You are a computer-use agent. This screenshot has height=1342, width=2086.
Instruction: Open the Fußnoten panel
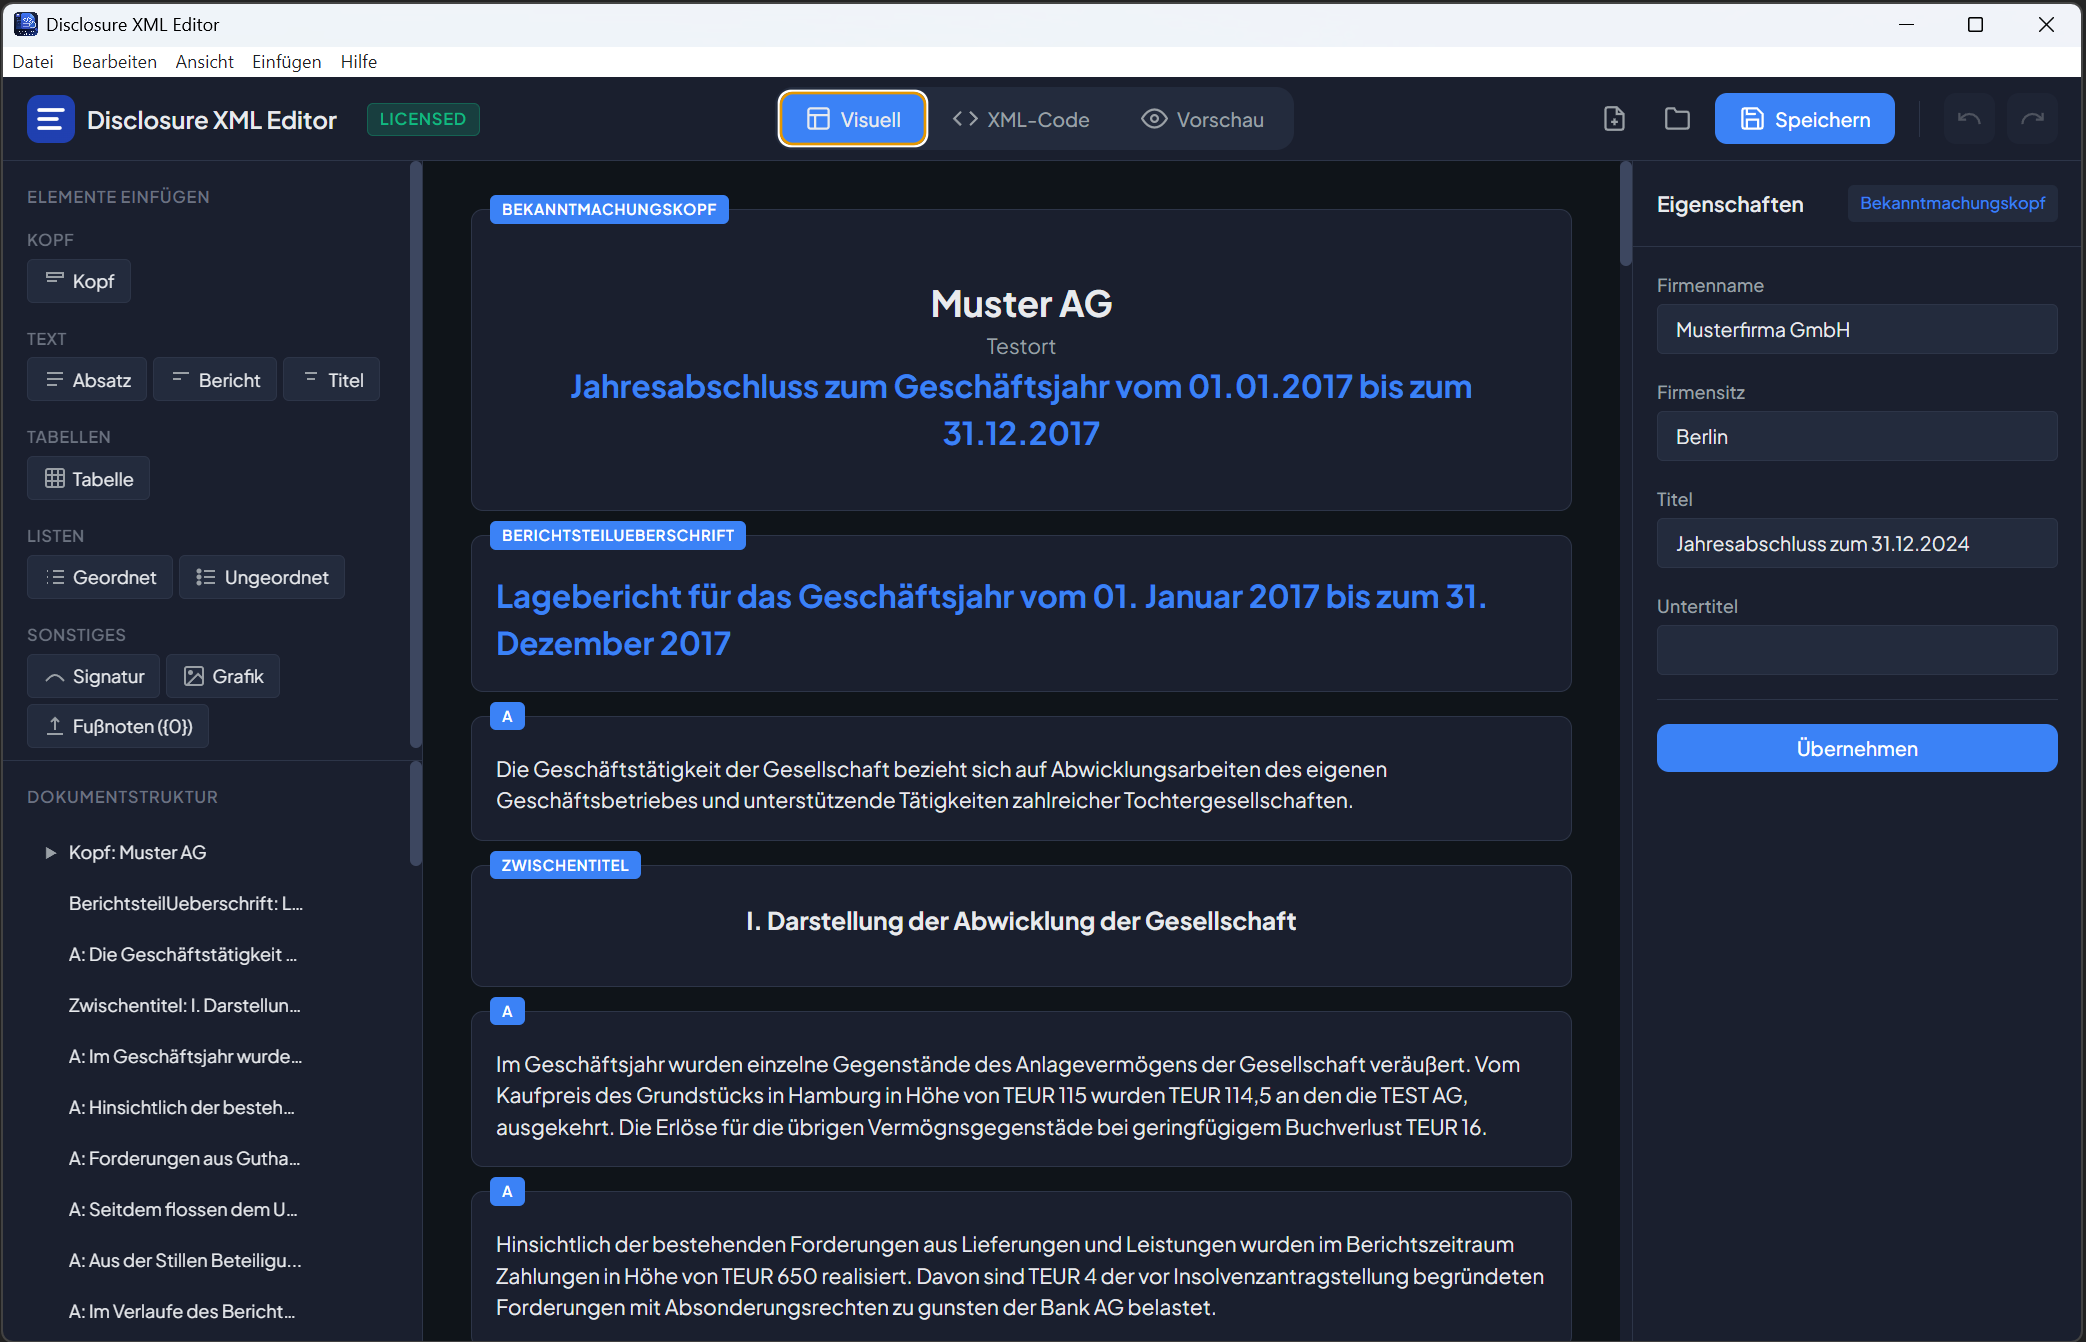[117, 726]
